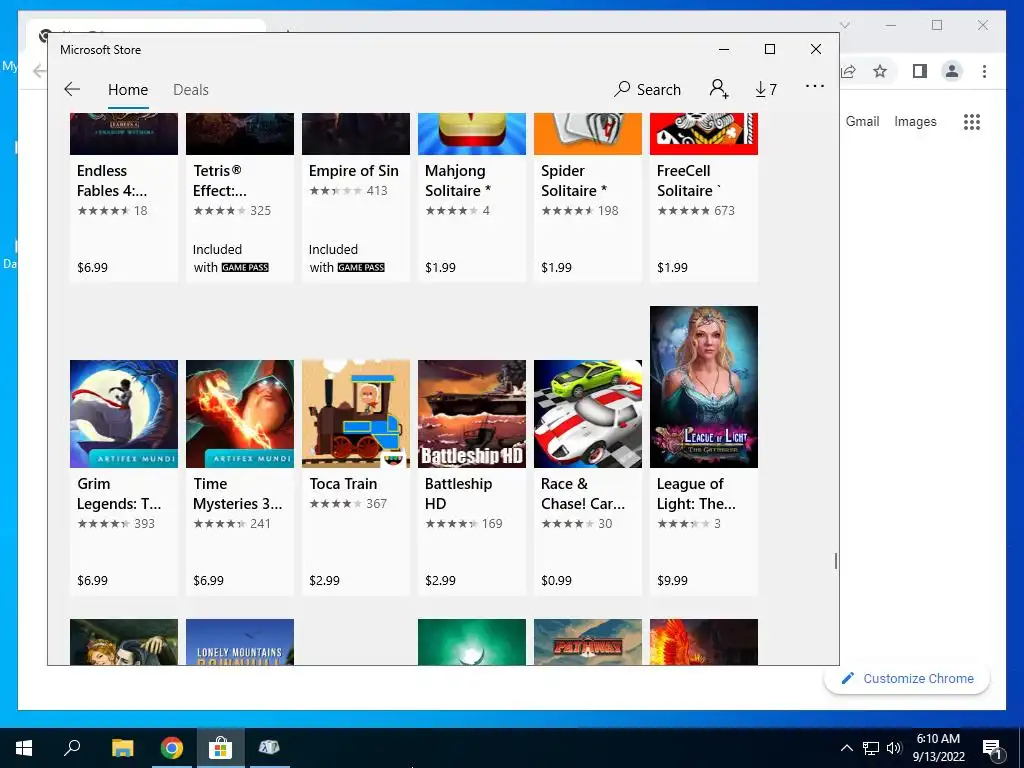Click the Customize Chrome button
1024x768 pixels.
(x=906, y=679)
